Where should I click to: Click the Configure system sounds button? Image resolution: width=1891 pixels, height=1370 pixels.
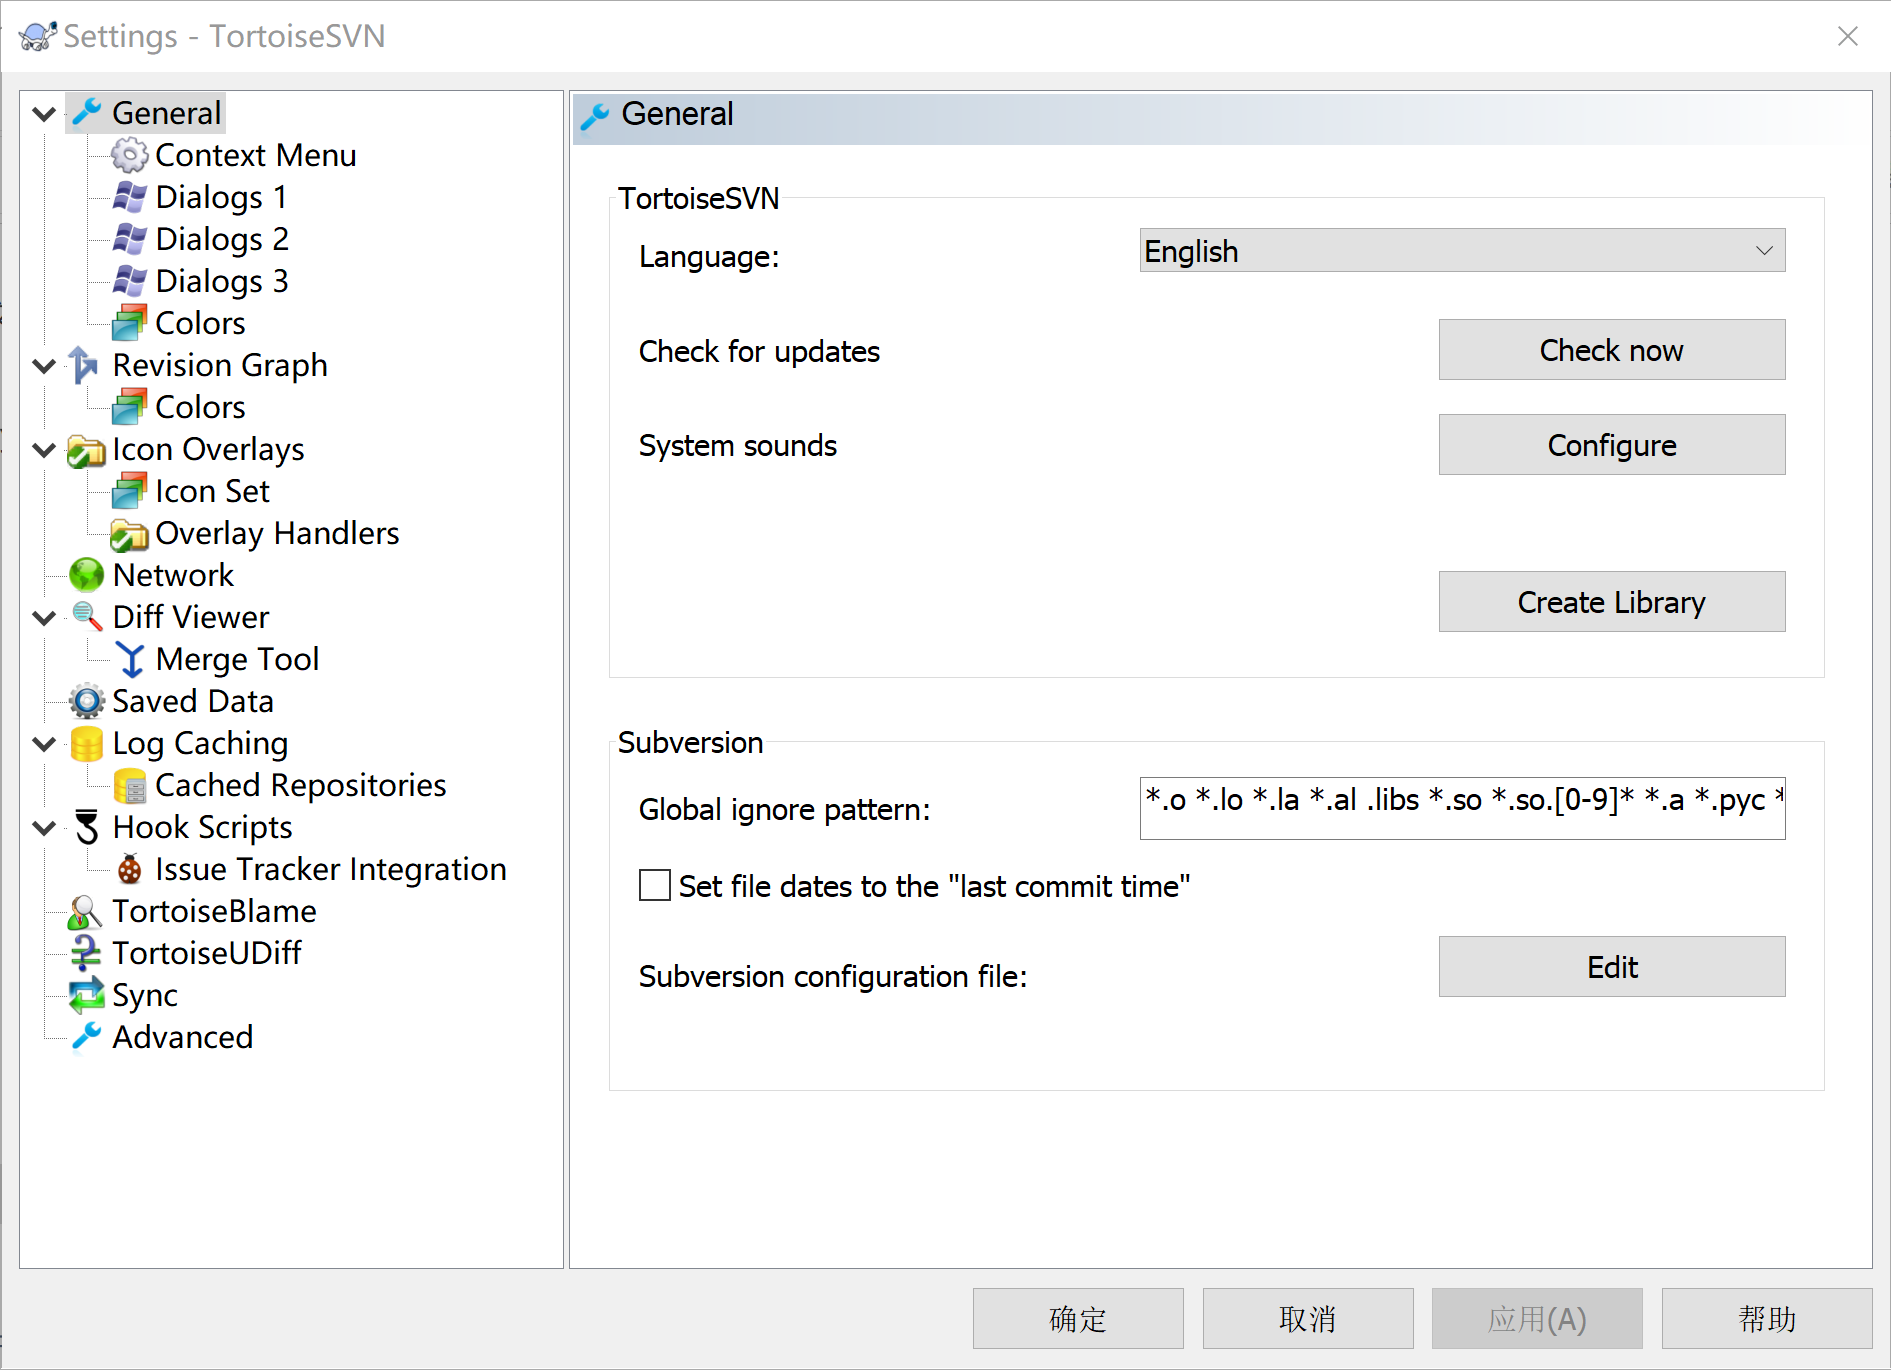(1612, 445)
